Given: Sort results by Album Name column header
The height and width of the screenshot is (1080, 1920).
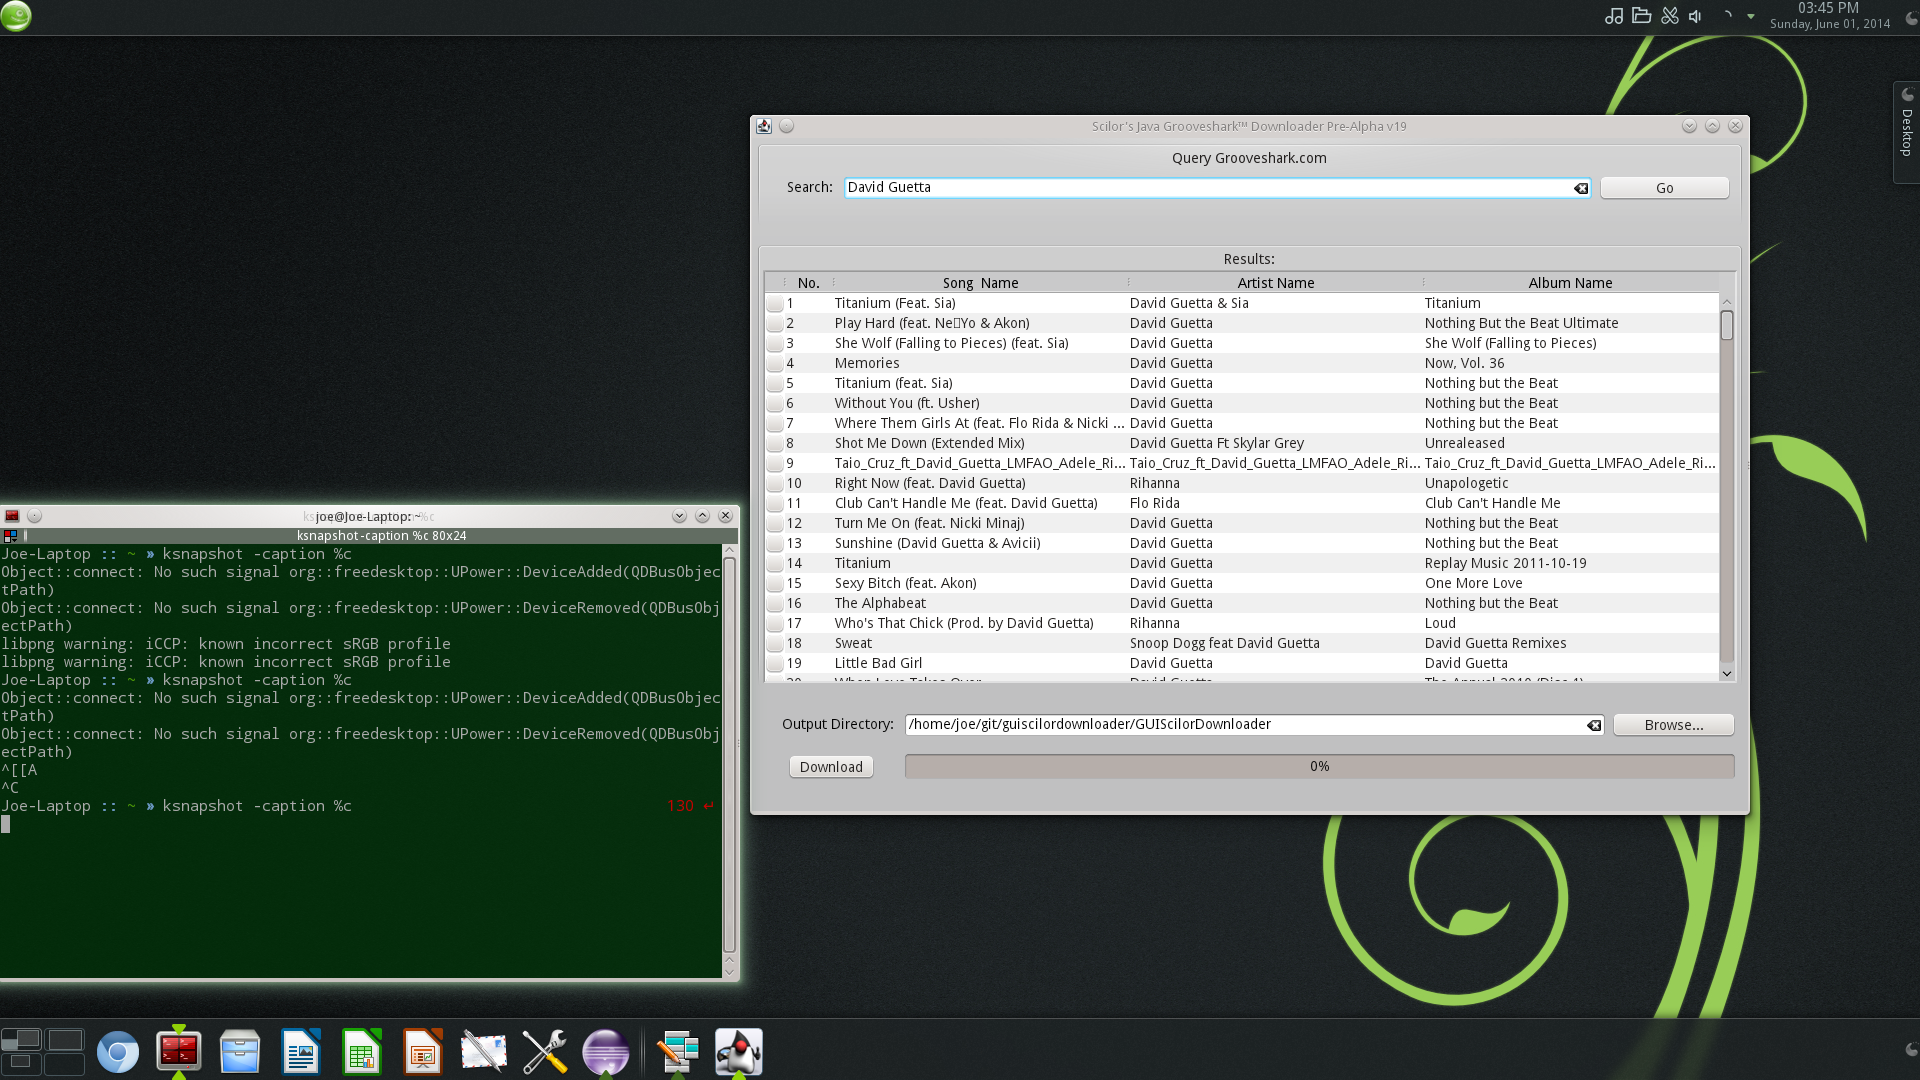Looking at the screenshot, I should click(1570, 283).
